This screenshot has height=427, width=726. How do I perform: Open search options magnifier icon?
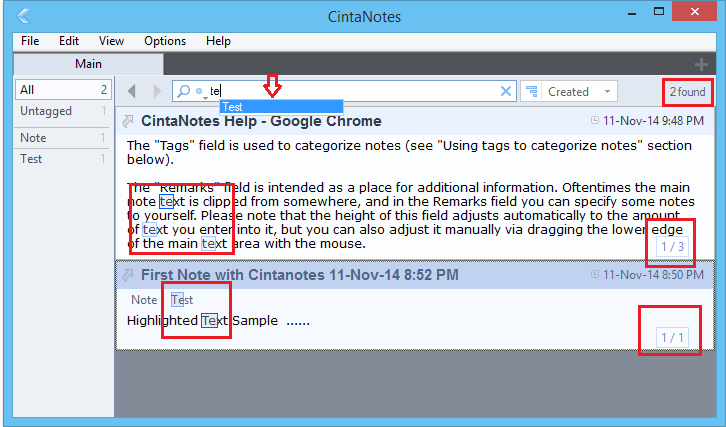point(184,91)
